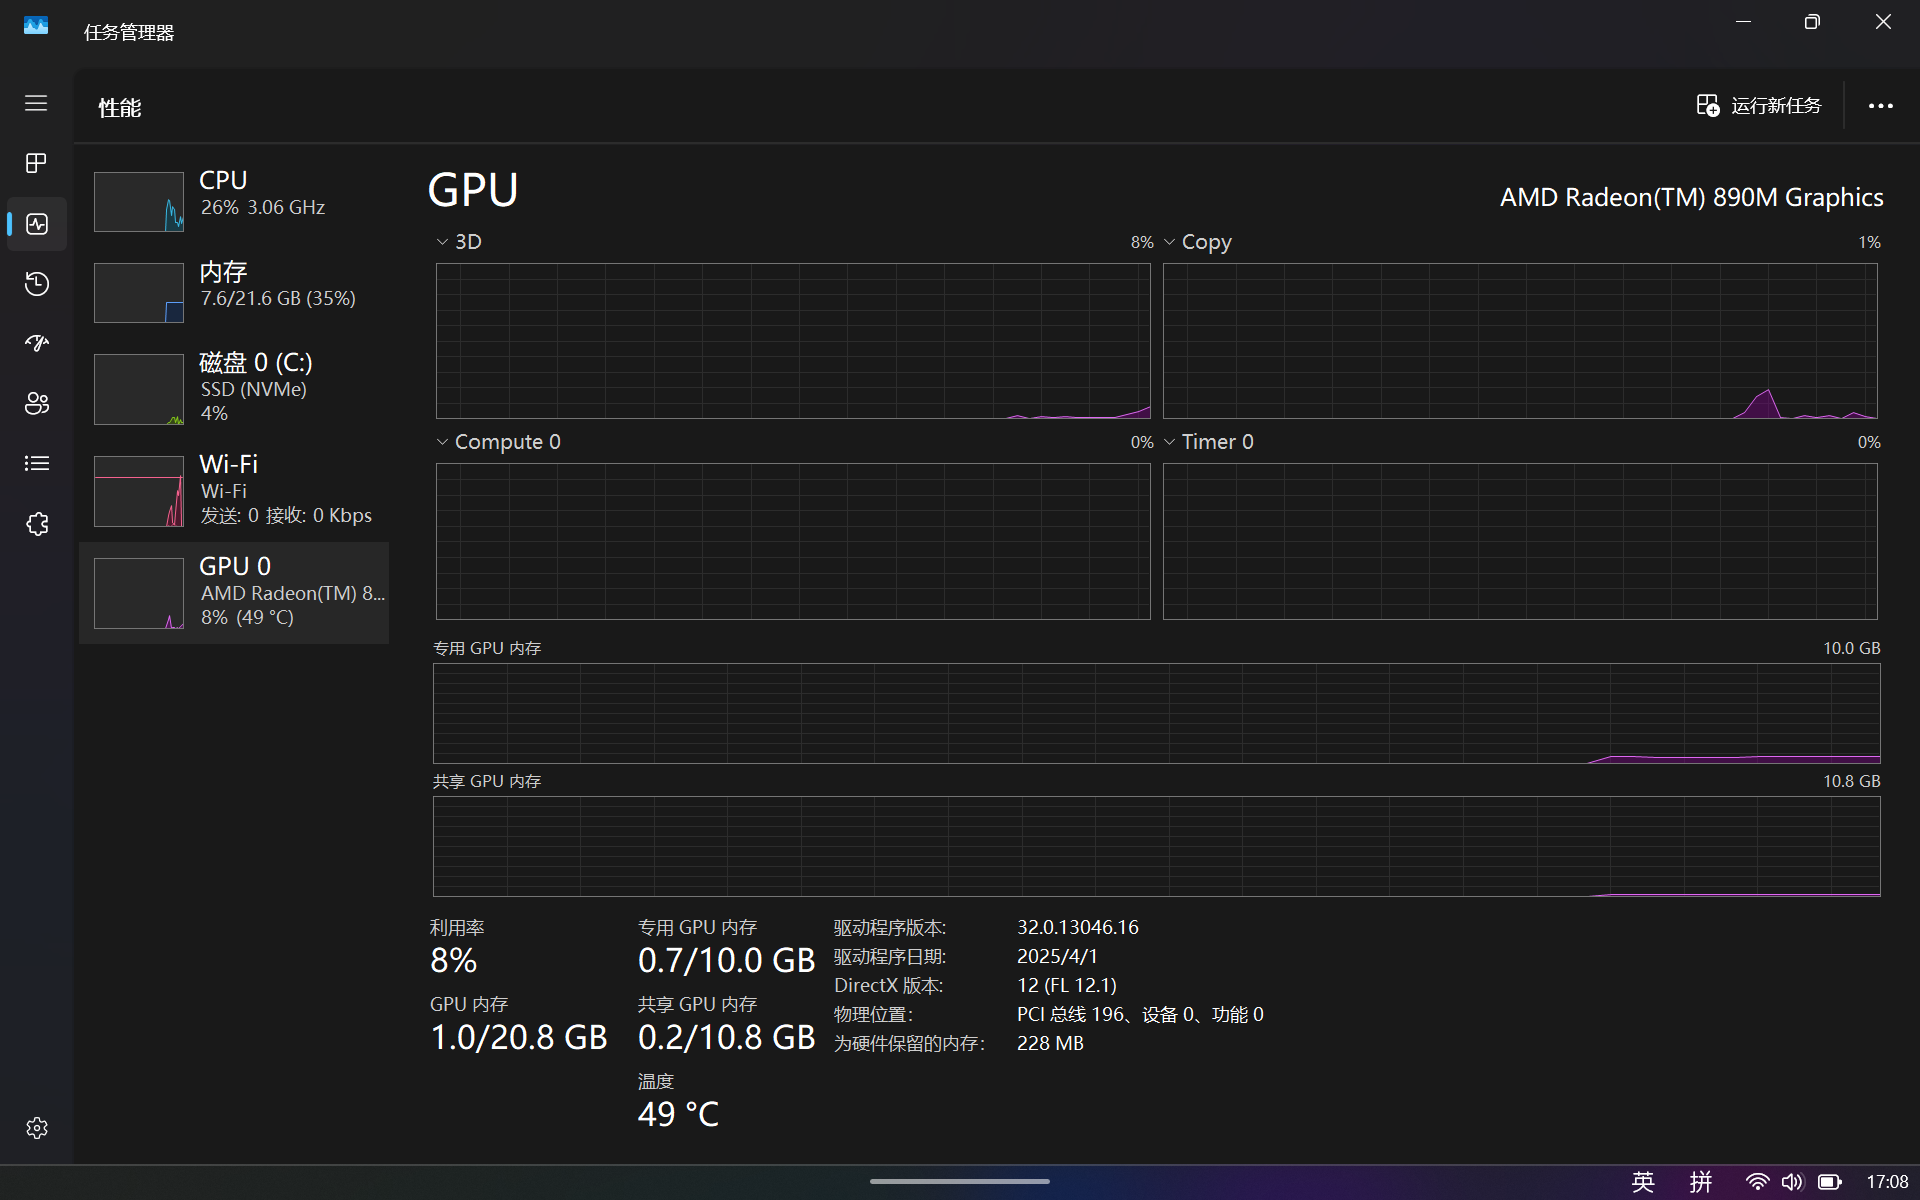Open Startup apps sidebar icon
This screenshot has width=1920, height=1200.
click(36, 344)
